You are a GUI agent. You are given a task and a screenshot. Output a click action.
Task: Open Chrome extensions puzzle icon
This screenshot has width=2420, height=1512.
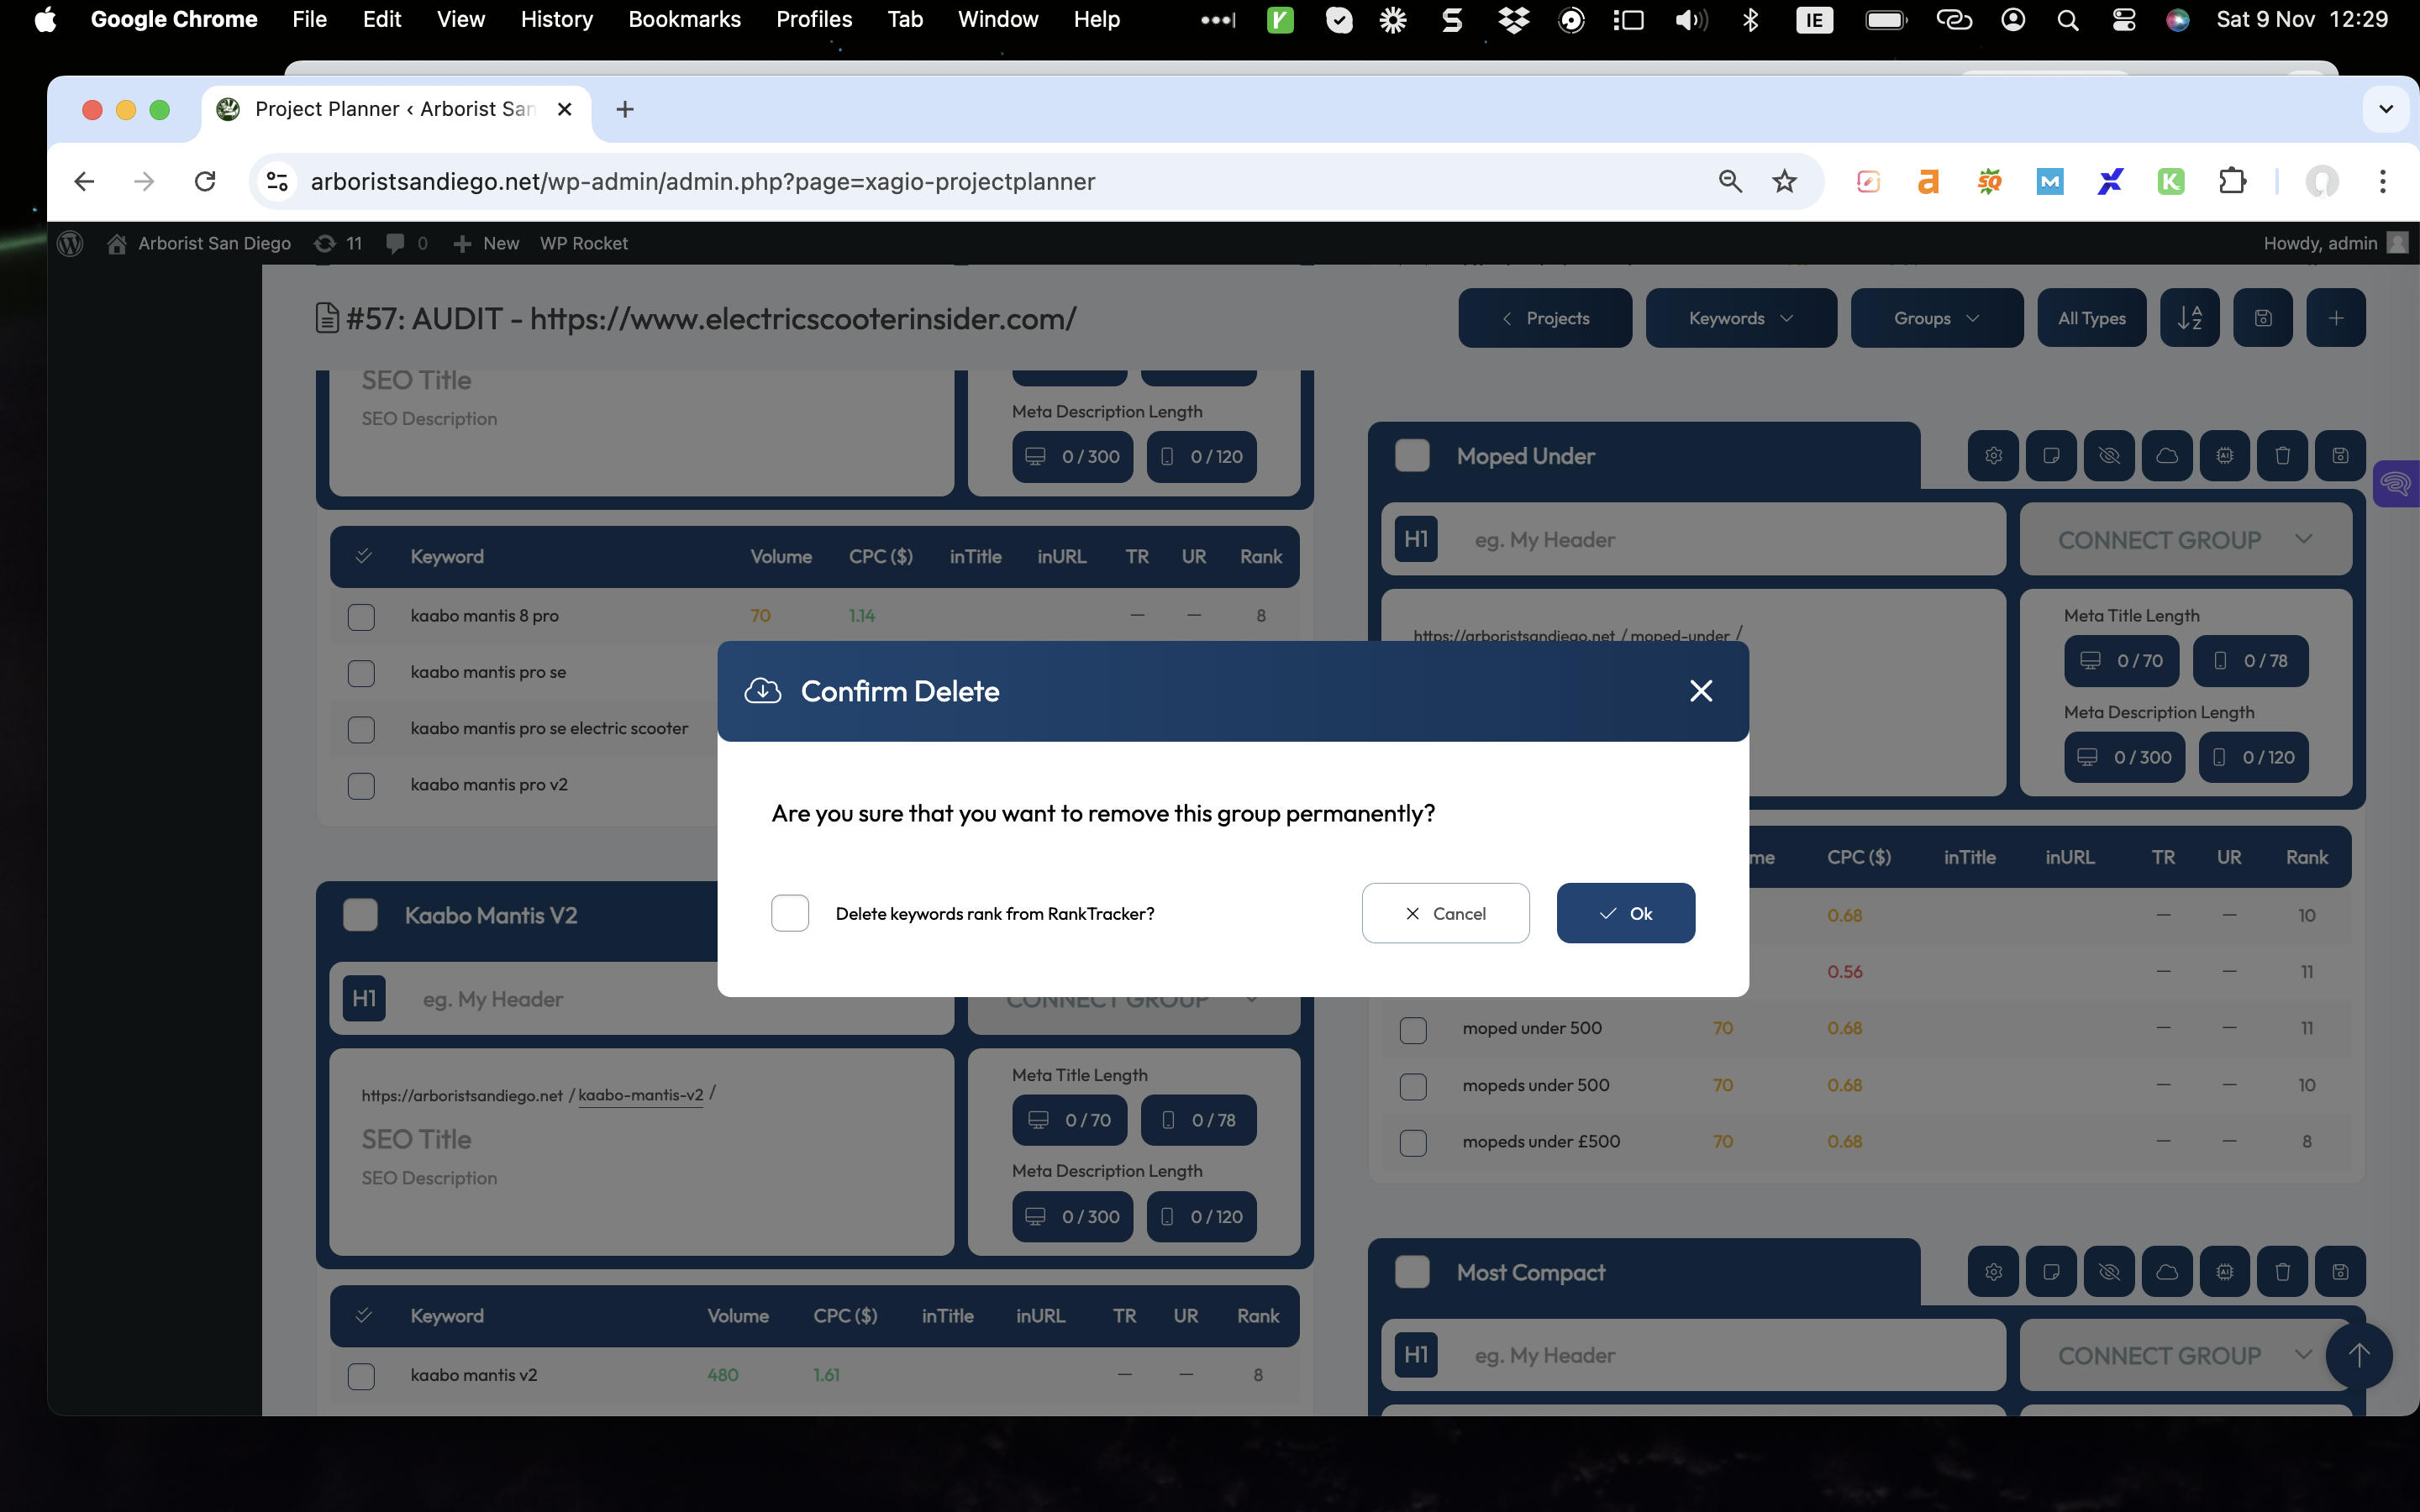(x=2232, y=181)
